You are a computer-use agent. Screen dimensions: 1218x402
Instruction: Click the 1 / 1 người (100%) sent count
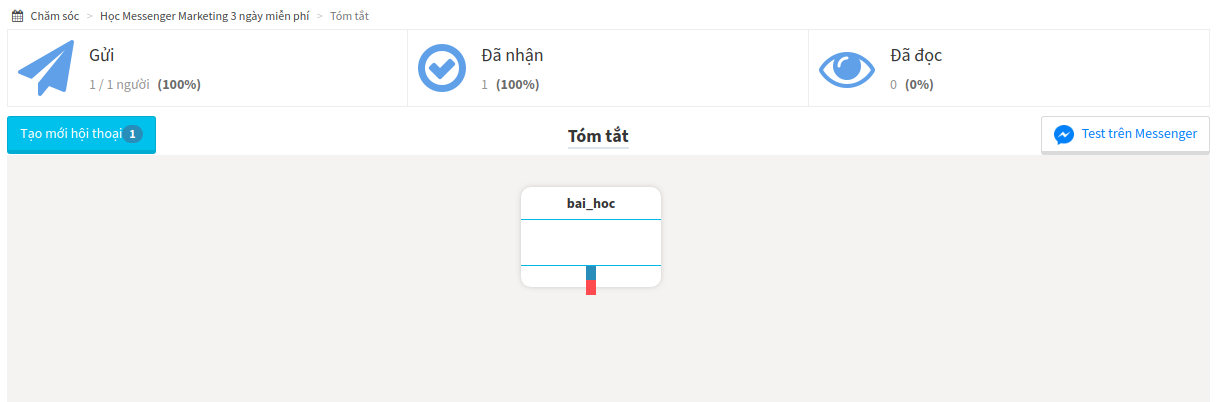click(145, 85)
